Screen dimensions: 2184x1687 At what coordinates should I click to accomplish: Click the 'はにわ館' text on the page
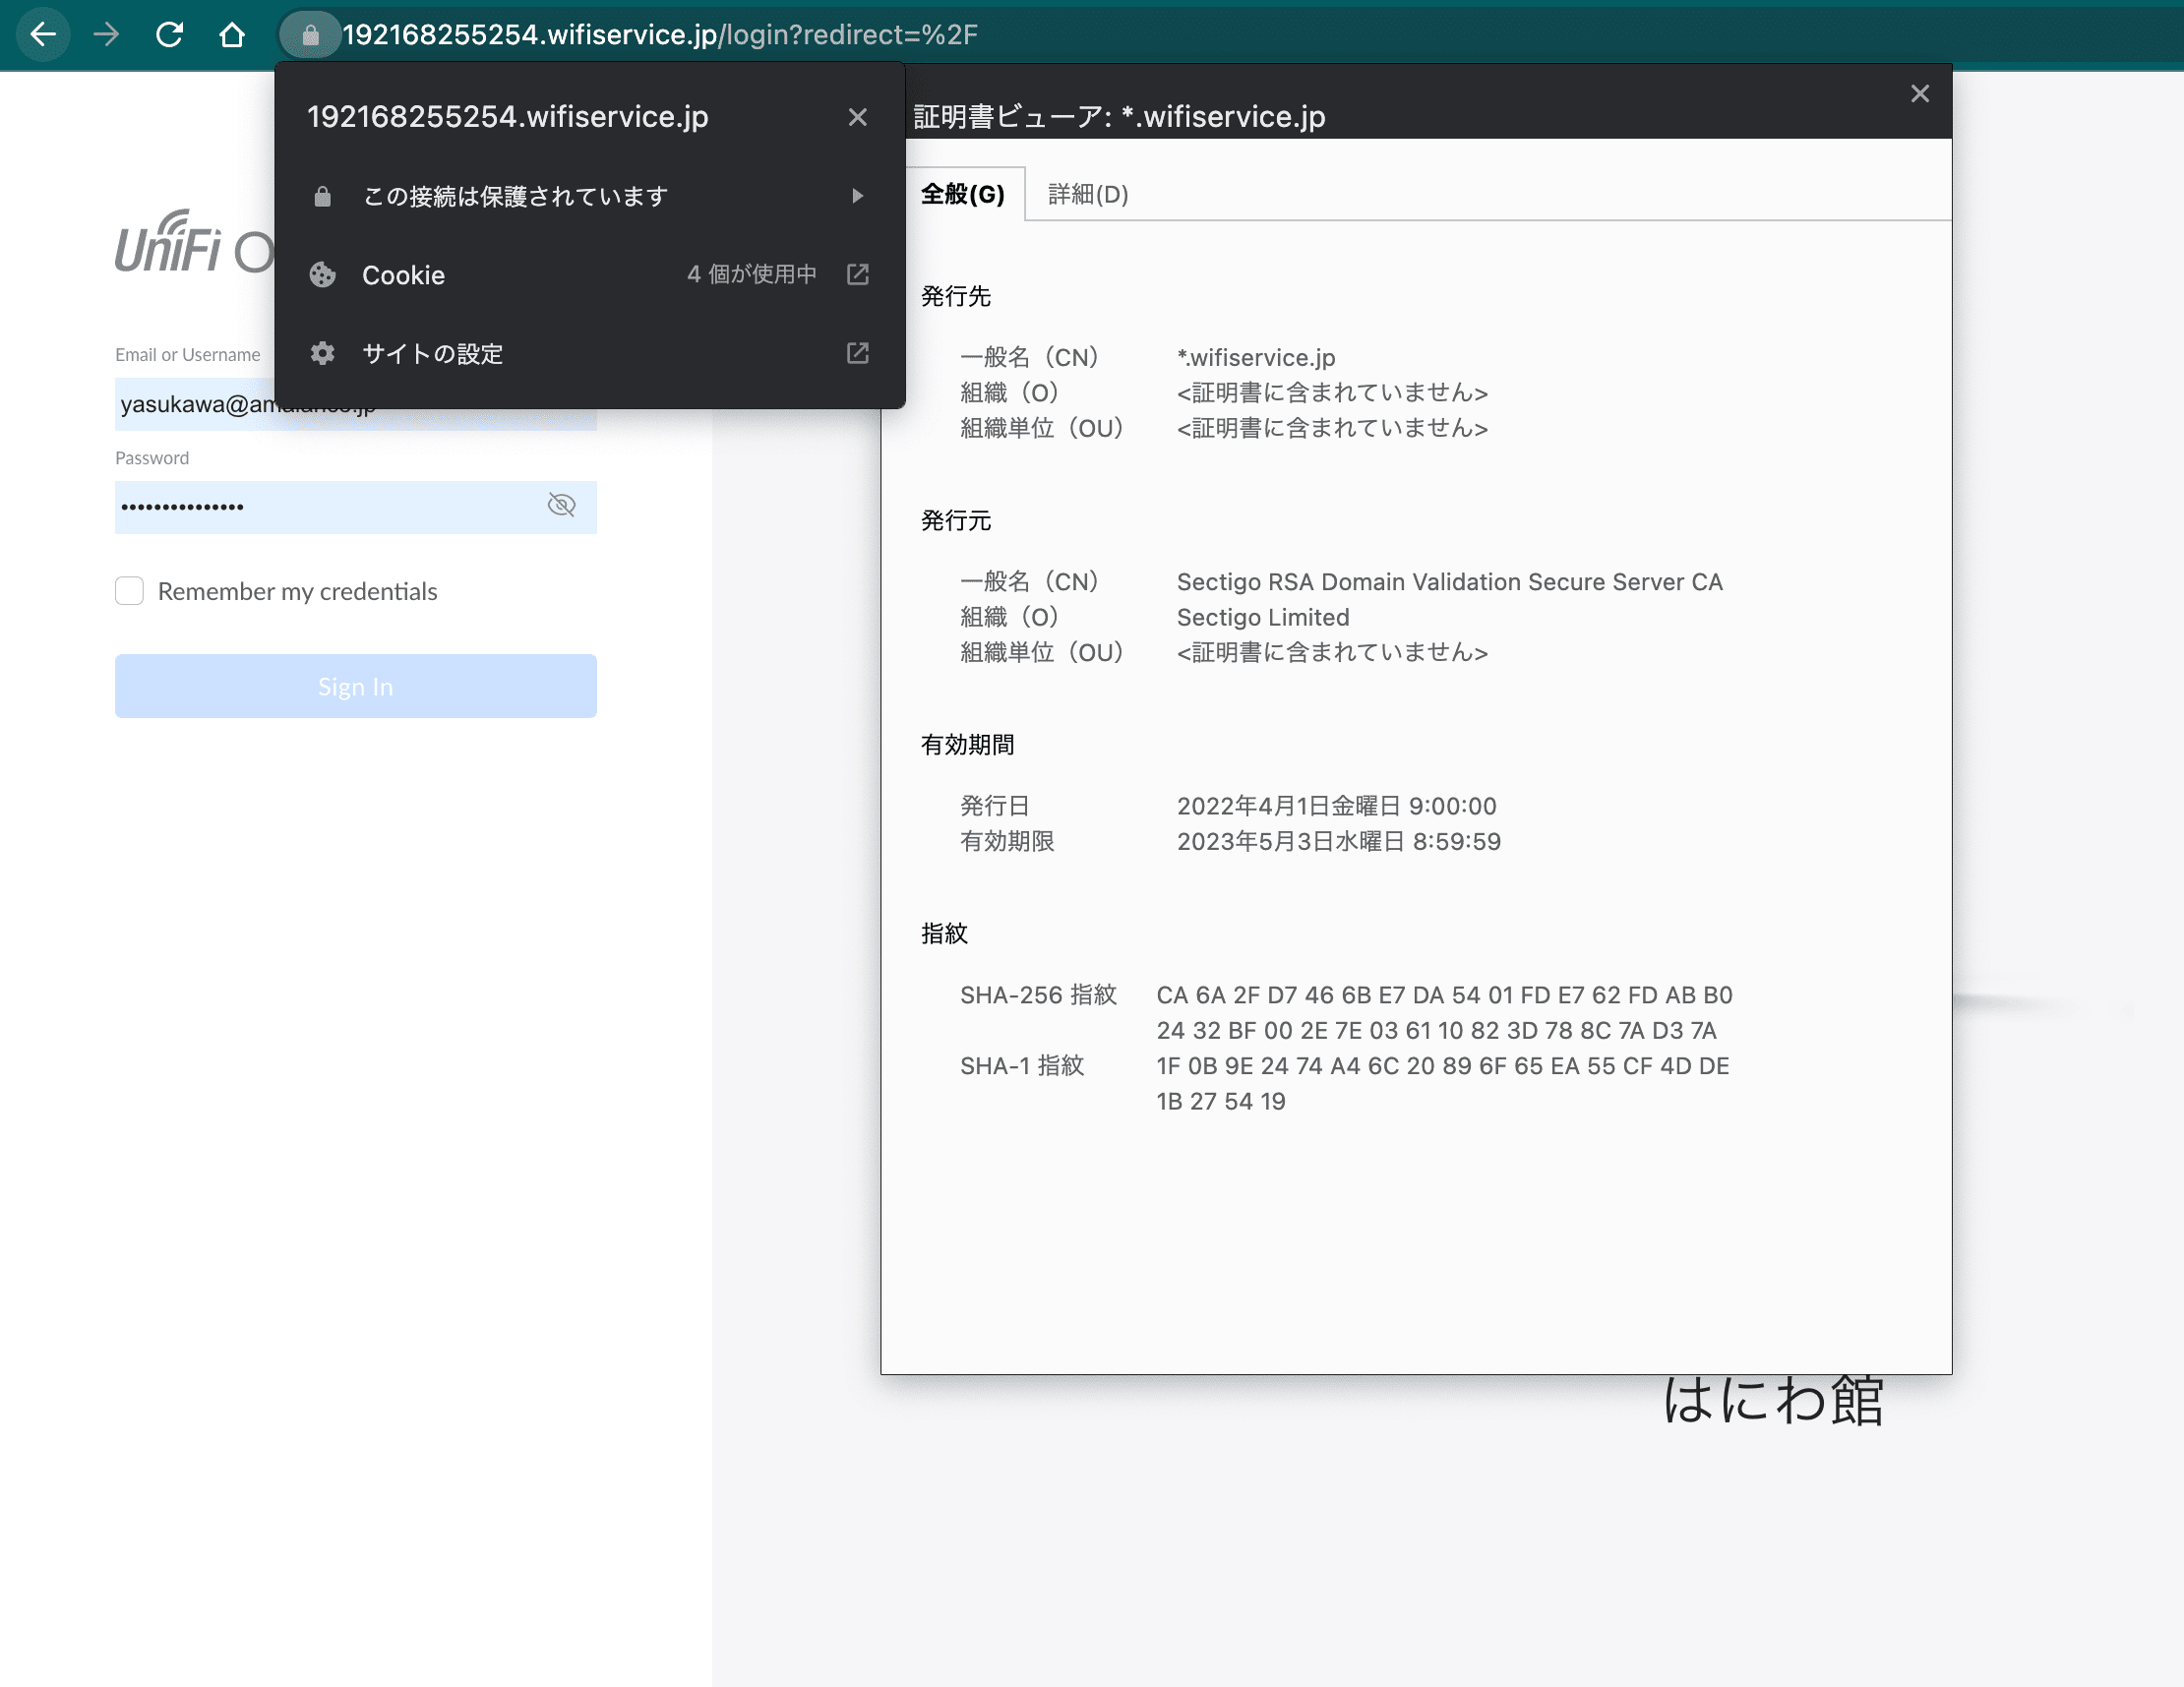(1773, 1400)
